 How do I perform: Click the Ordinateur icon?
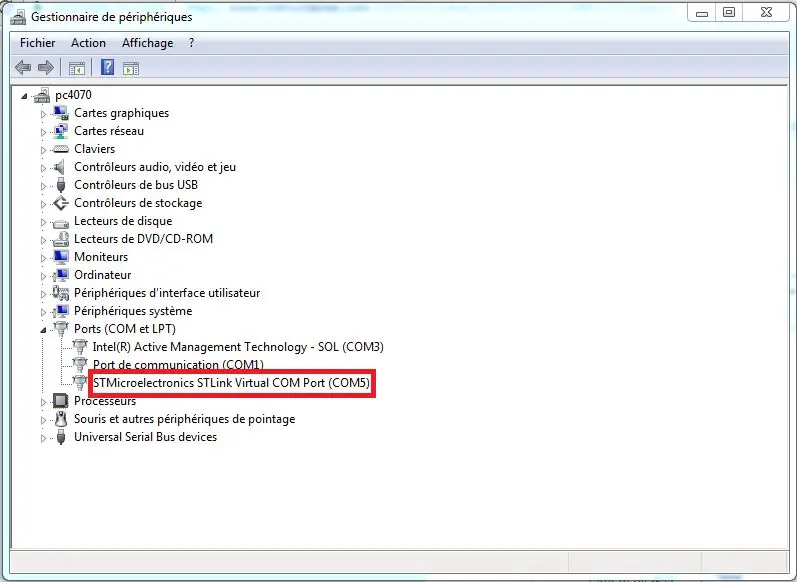[x=60, y=275]
